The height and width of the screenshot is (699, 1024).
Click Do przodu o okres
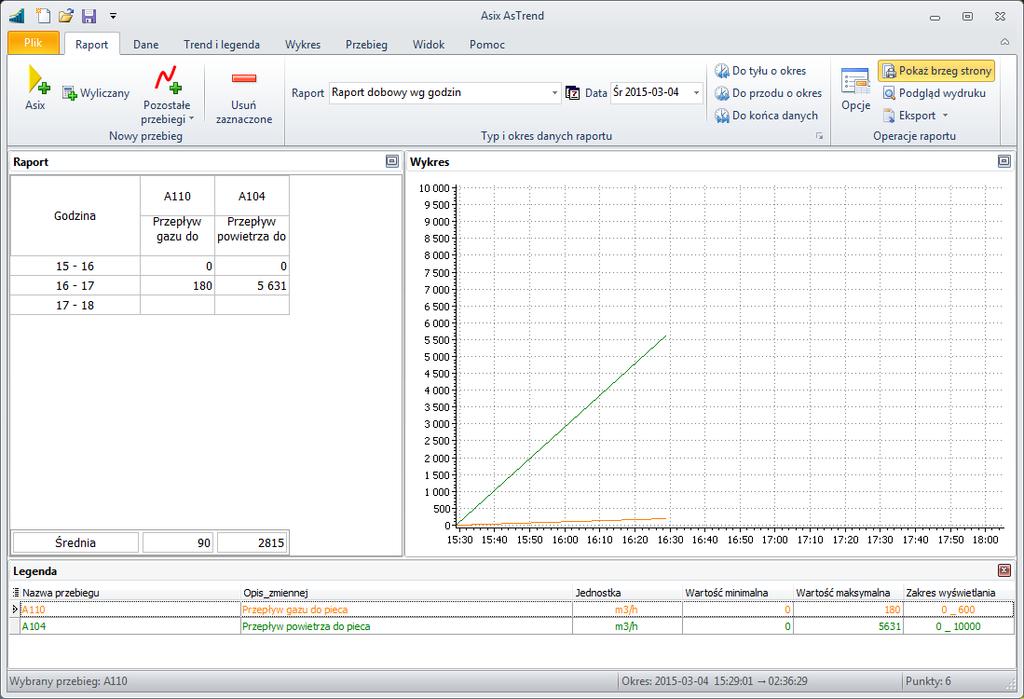[768, 93]
